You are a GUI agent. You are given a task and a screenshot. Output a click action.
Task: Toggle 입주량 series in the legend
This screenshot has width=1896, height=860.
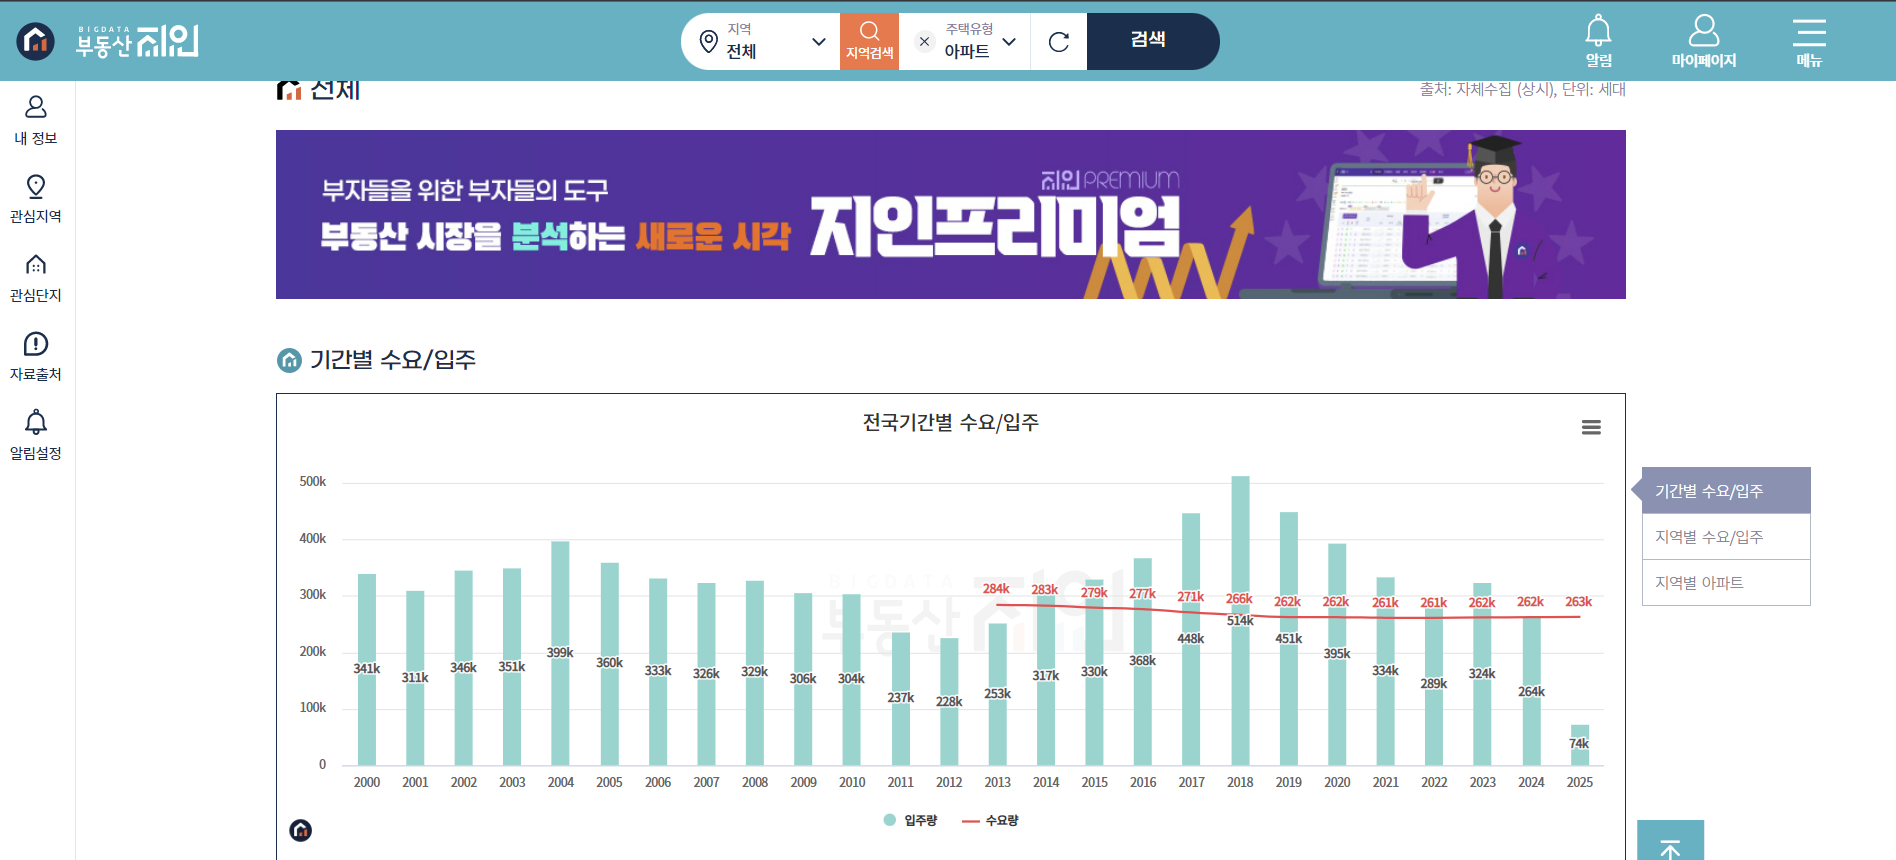pyautogui.click(x=910, y=820)
